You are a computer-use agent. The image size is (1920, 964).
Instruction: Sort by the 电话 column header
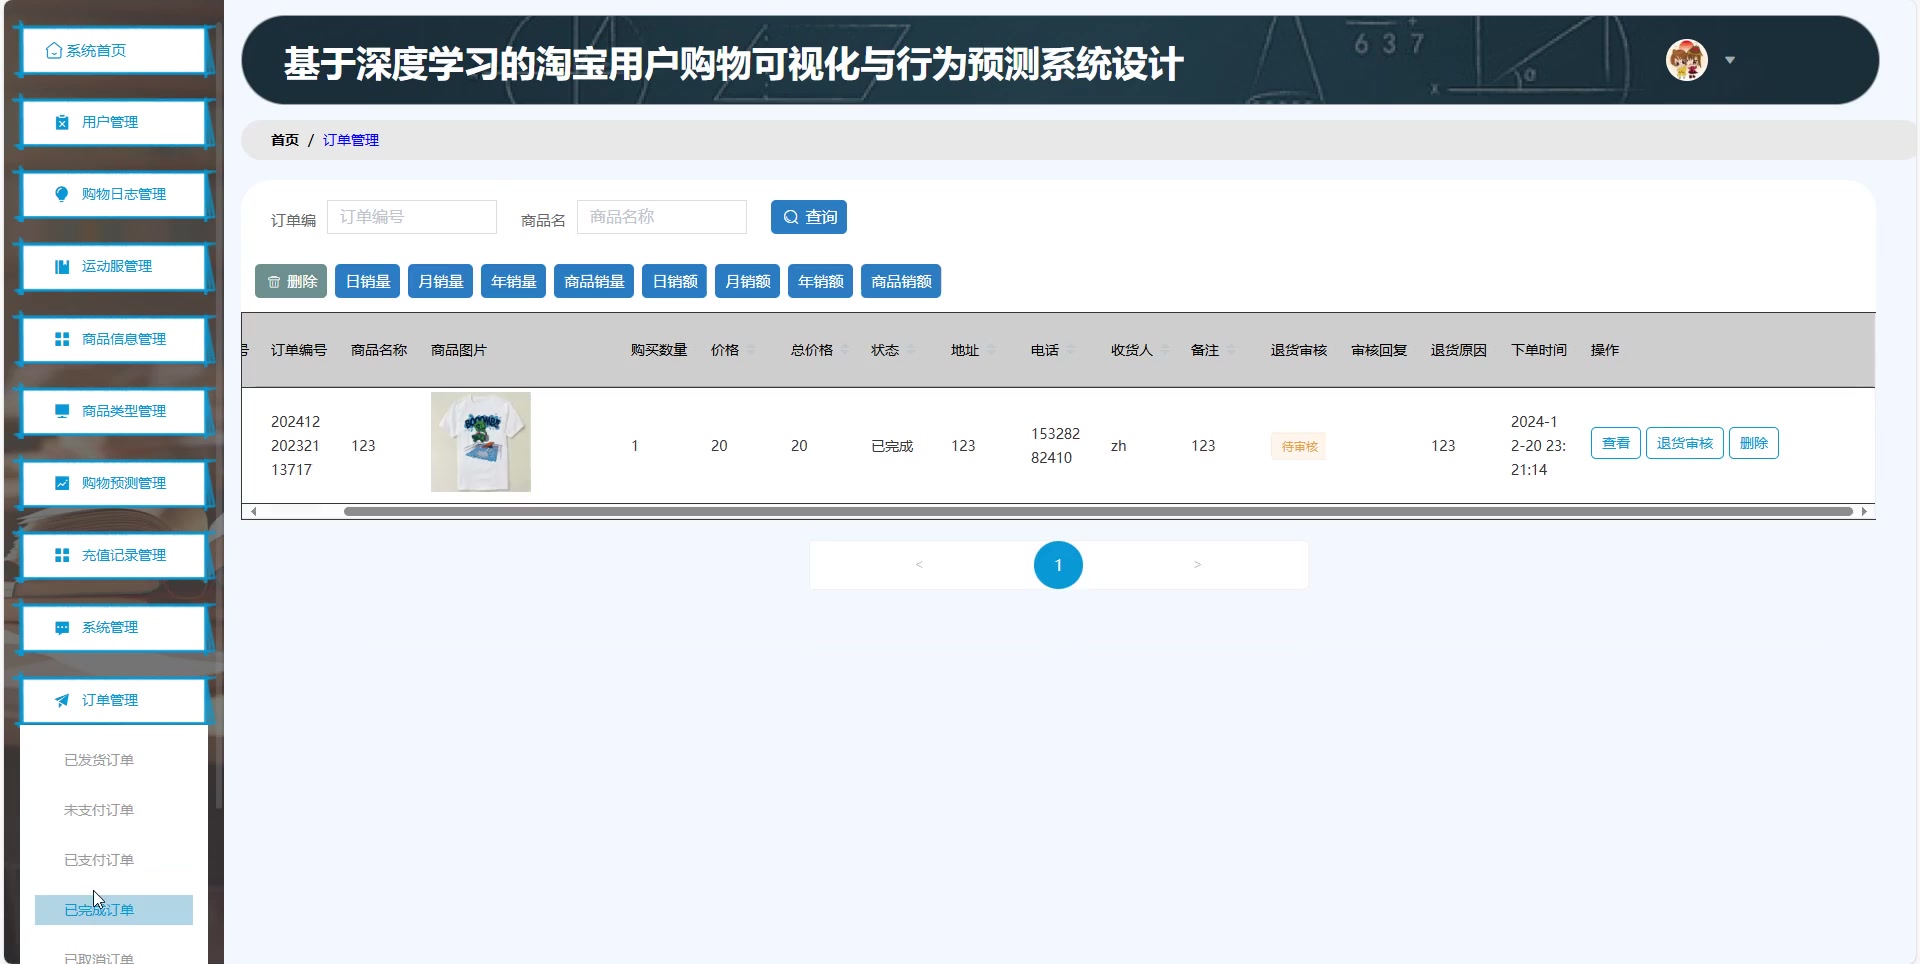(x=1045, y=350)
